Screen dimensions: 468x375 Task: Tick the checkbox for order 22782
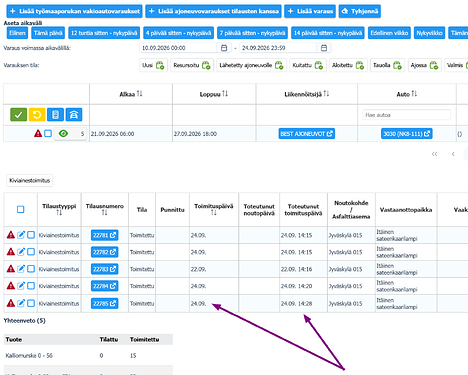[x=31, y=252]
